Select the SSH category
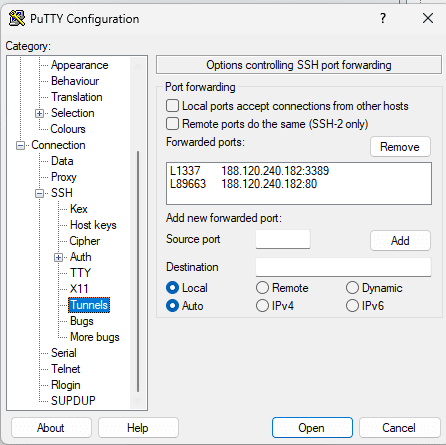446x445 pixels. [x=62, y=193]
